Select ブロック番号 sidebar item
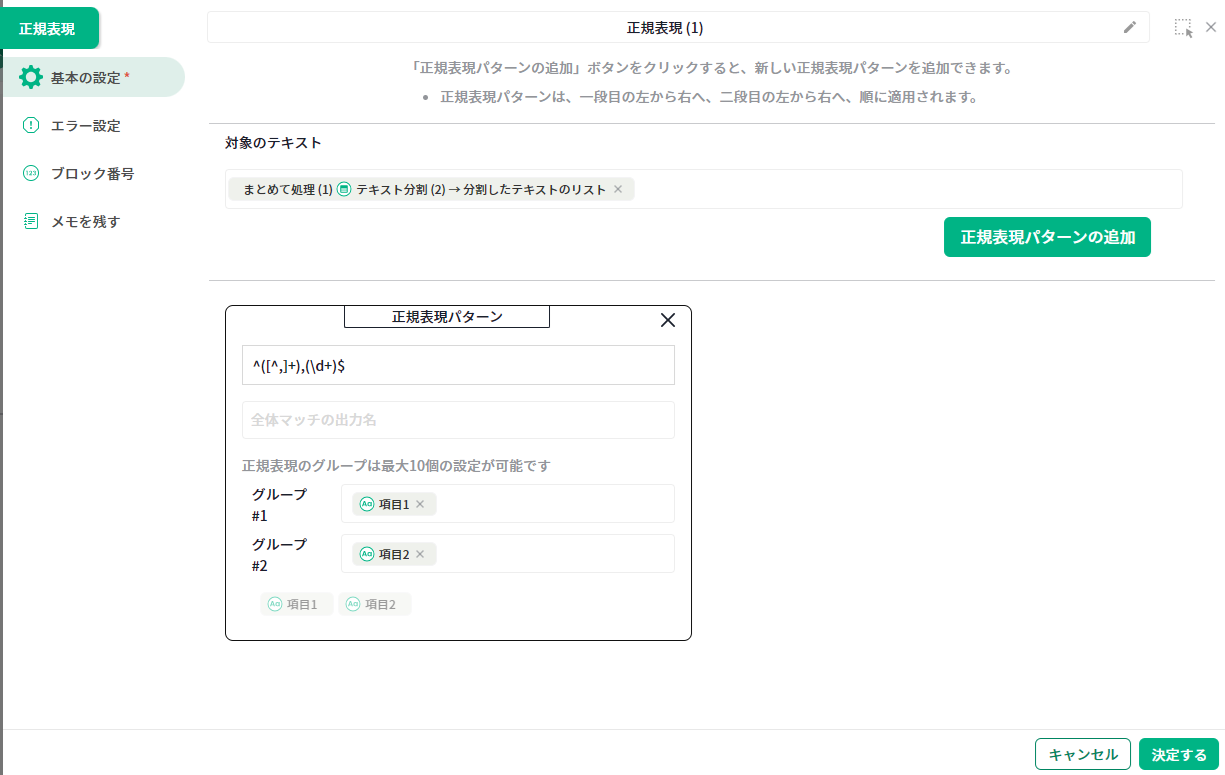The height and width of the screenshot is (775, 1225). point(92,174)
